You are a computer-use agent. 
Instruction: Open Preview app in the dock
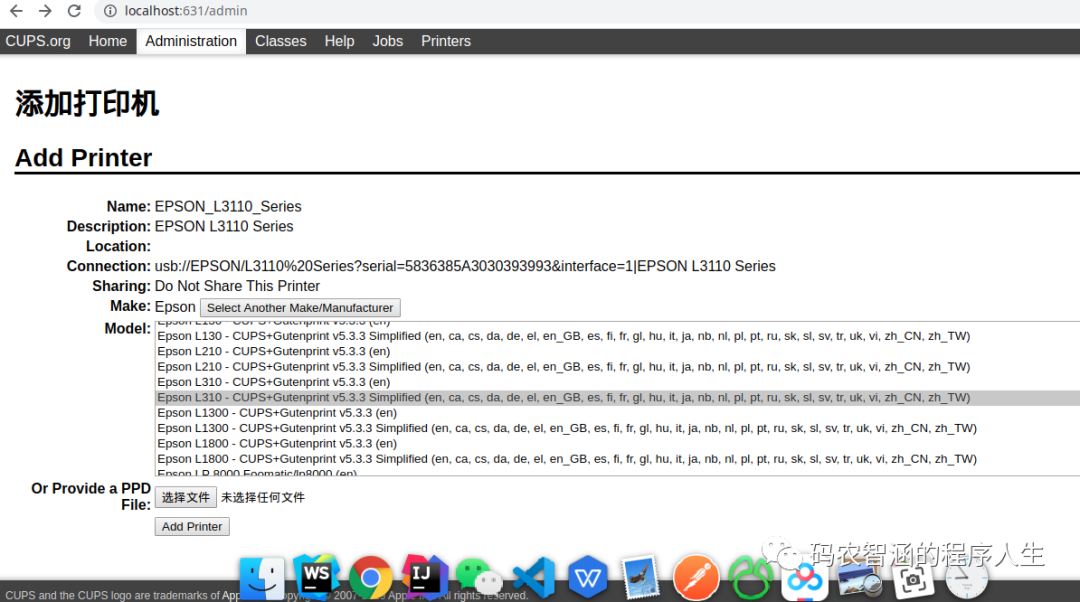tap(859, 579)
